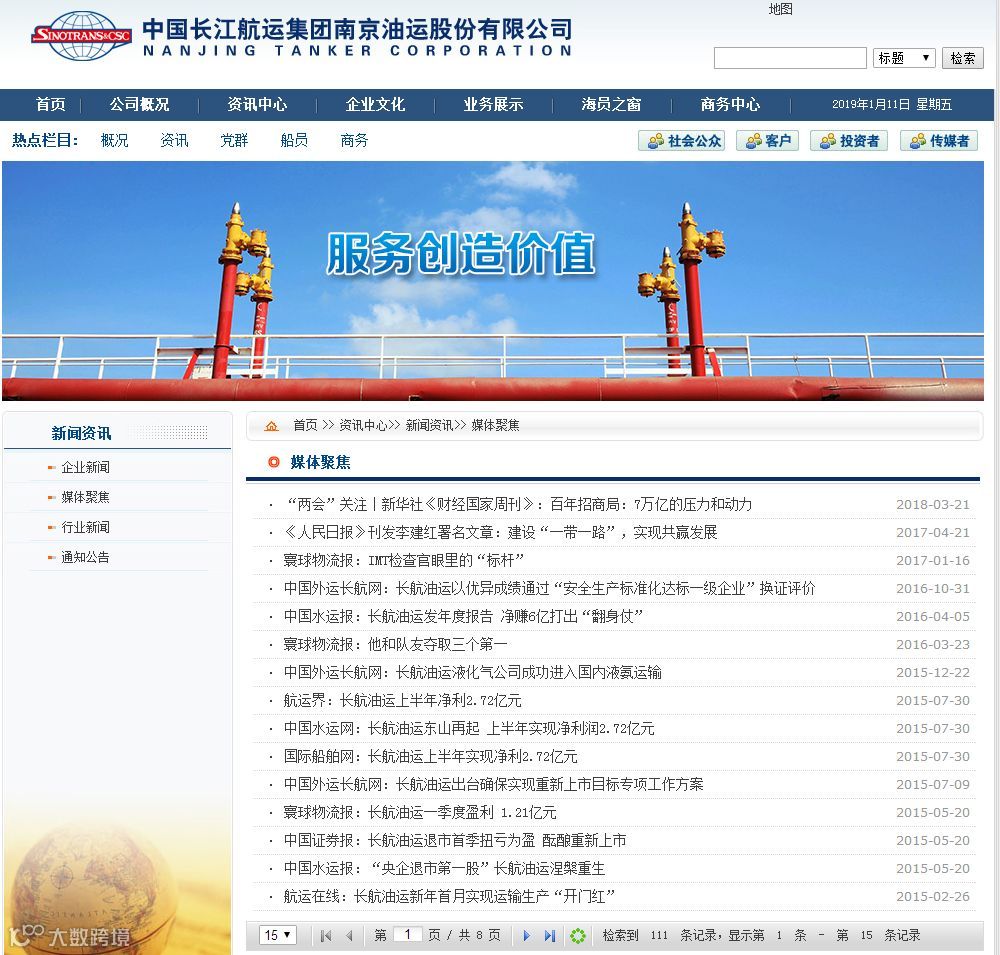This screenshot has width=1000, height=955.
Task: Click breadcrumb link 首页
Action: 305,426
